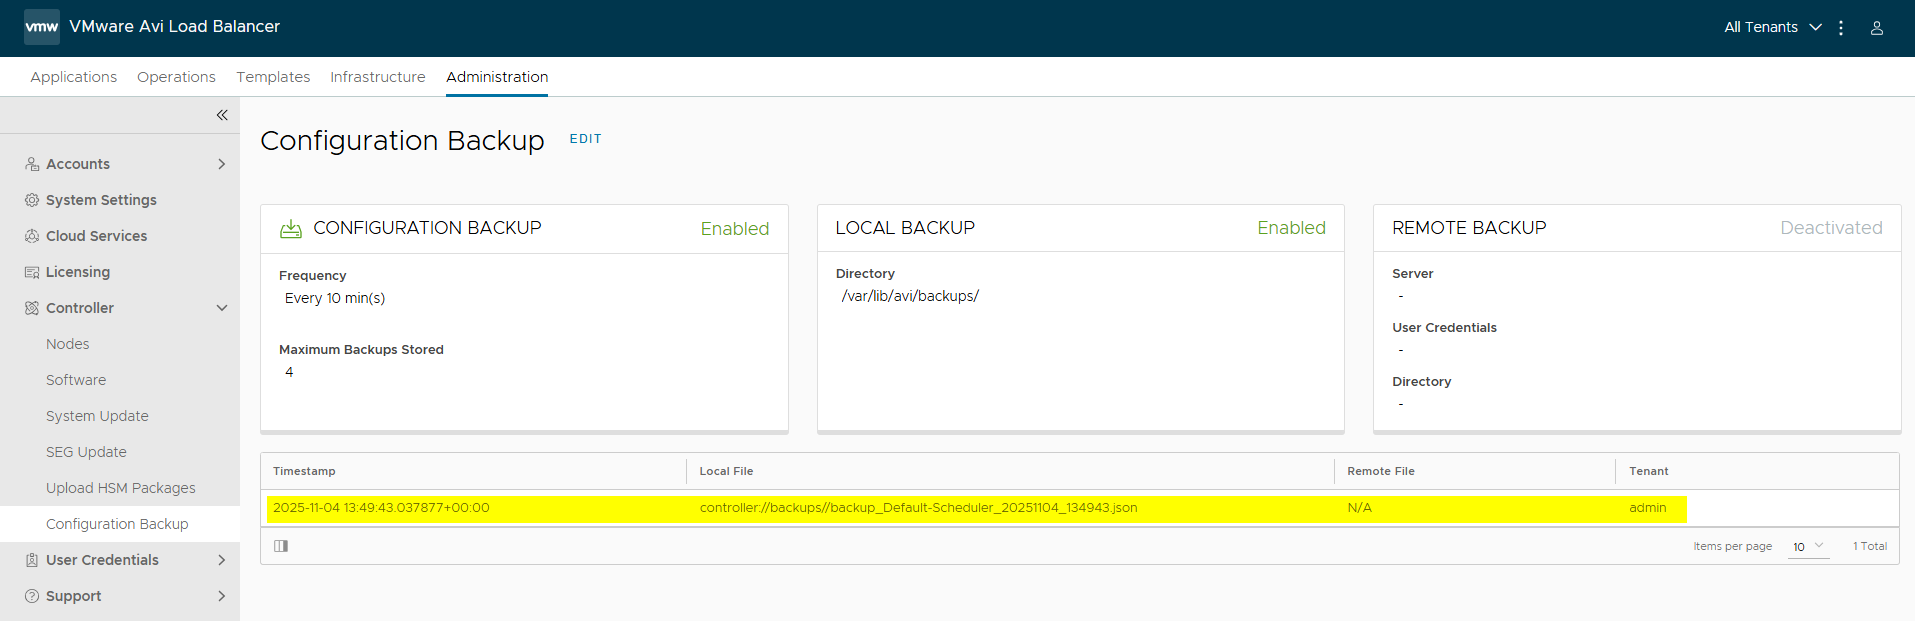Click the Cloud Services icon
Screen dimensions: 1915x621
[x=32, y=236]
